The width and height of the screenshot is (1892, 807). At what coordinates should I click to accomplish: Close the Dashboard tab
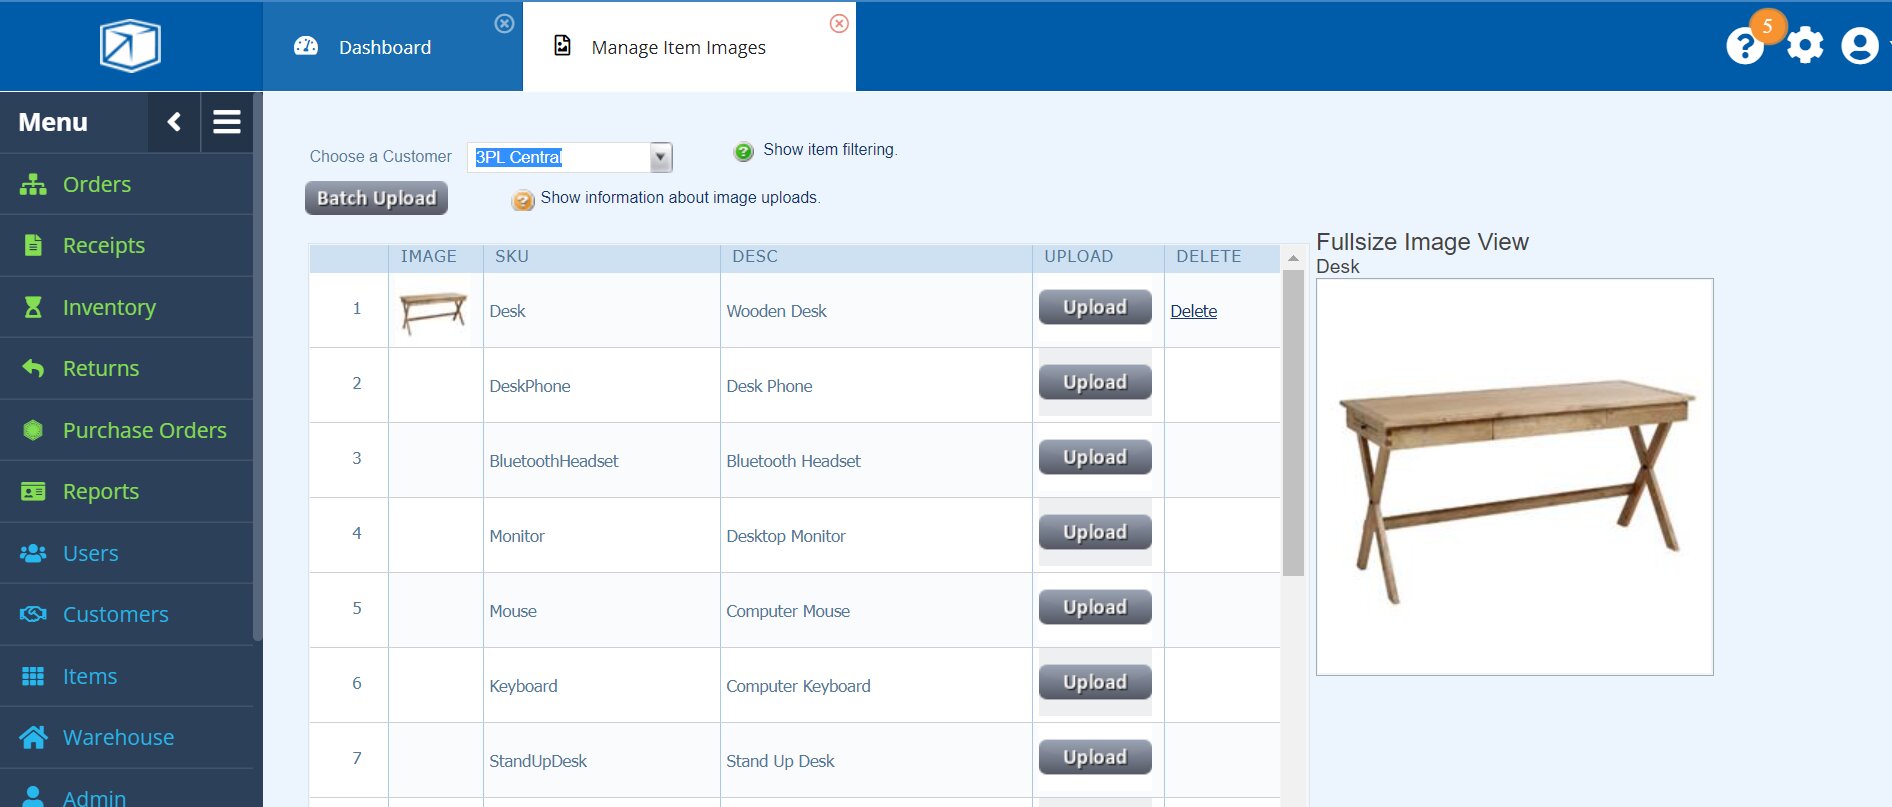(x=505, y=23)
